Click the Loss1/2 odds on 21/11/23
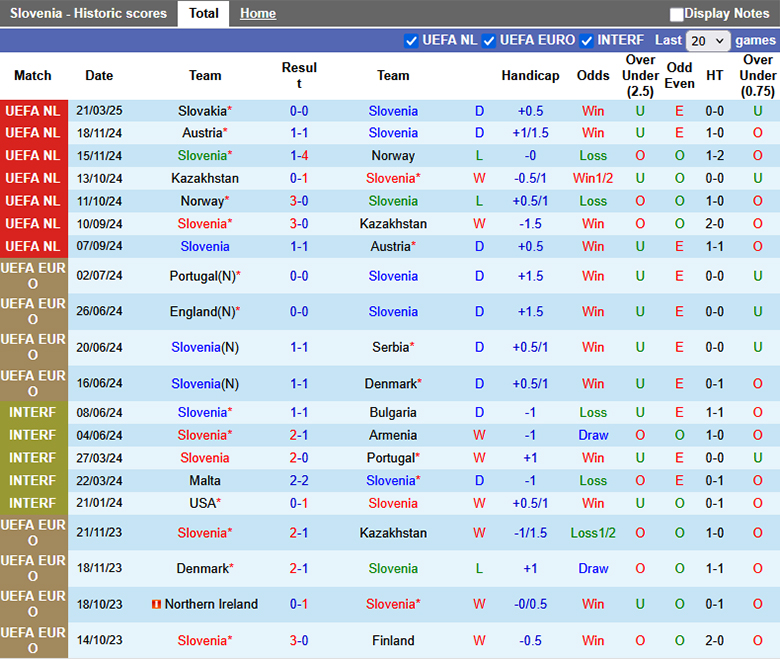This screenshot has height=659, width=780. [x=593, y=533]
